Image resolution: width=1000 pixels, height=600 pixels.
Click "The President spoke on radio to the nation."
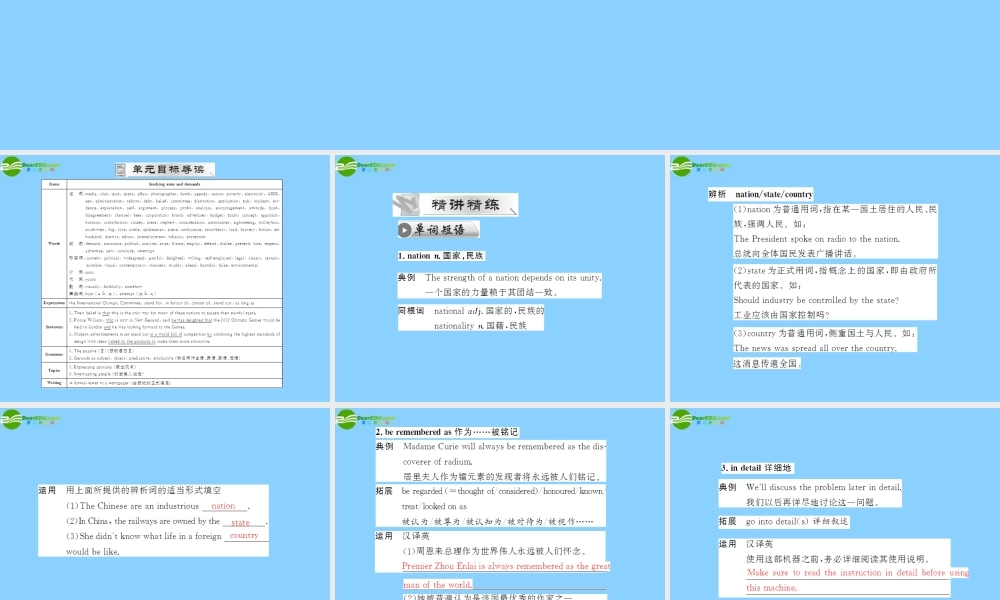pyautogui.click(x=816, y=239)
